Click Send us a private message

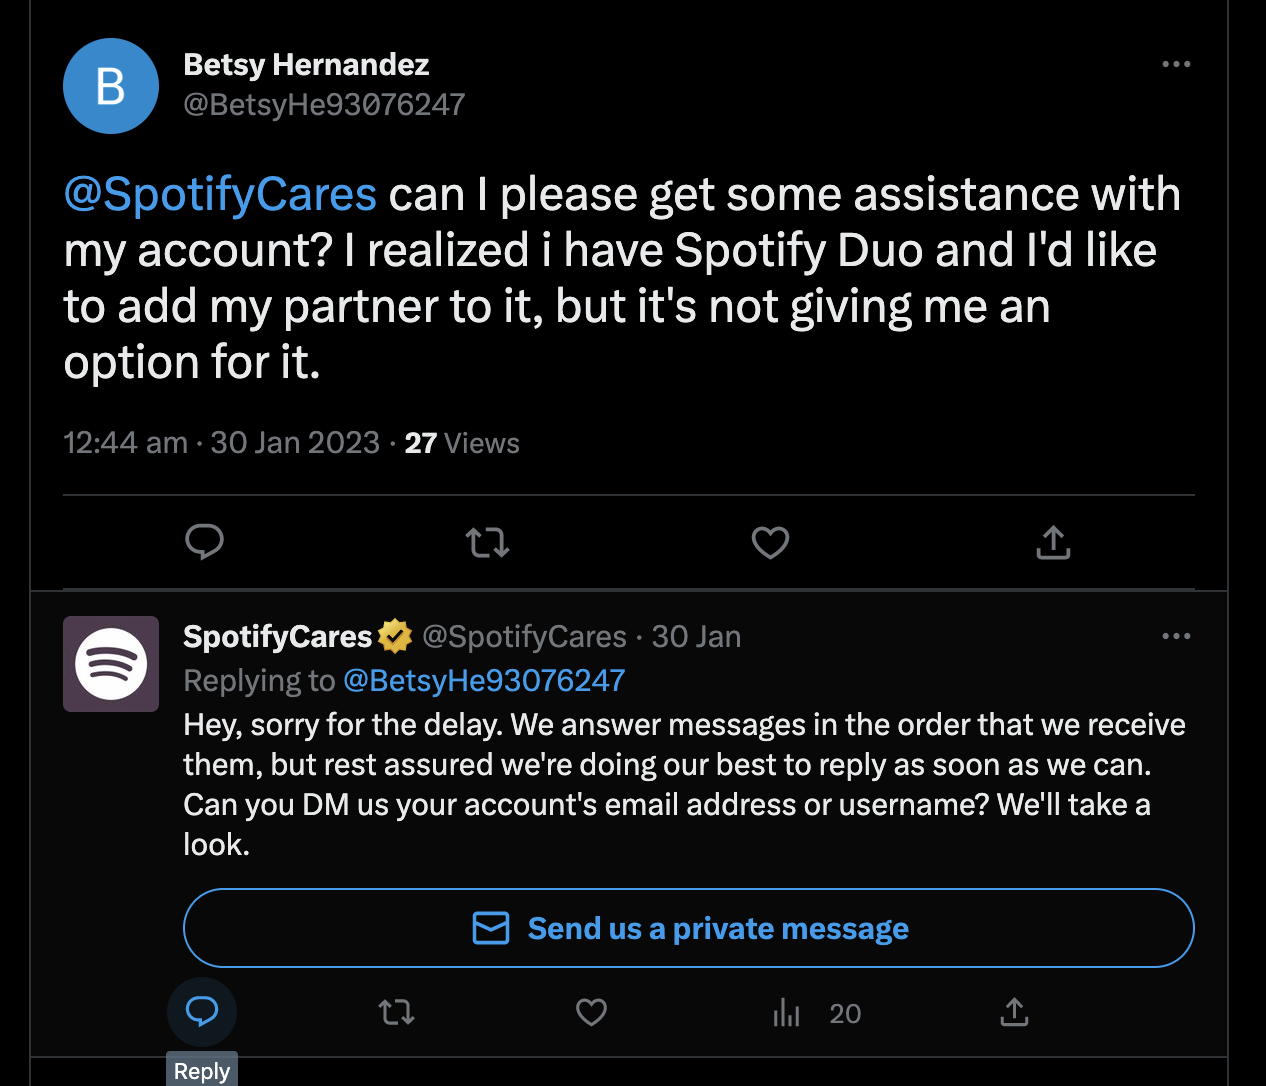tap(688, 928)
